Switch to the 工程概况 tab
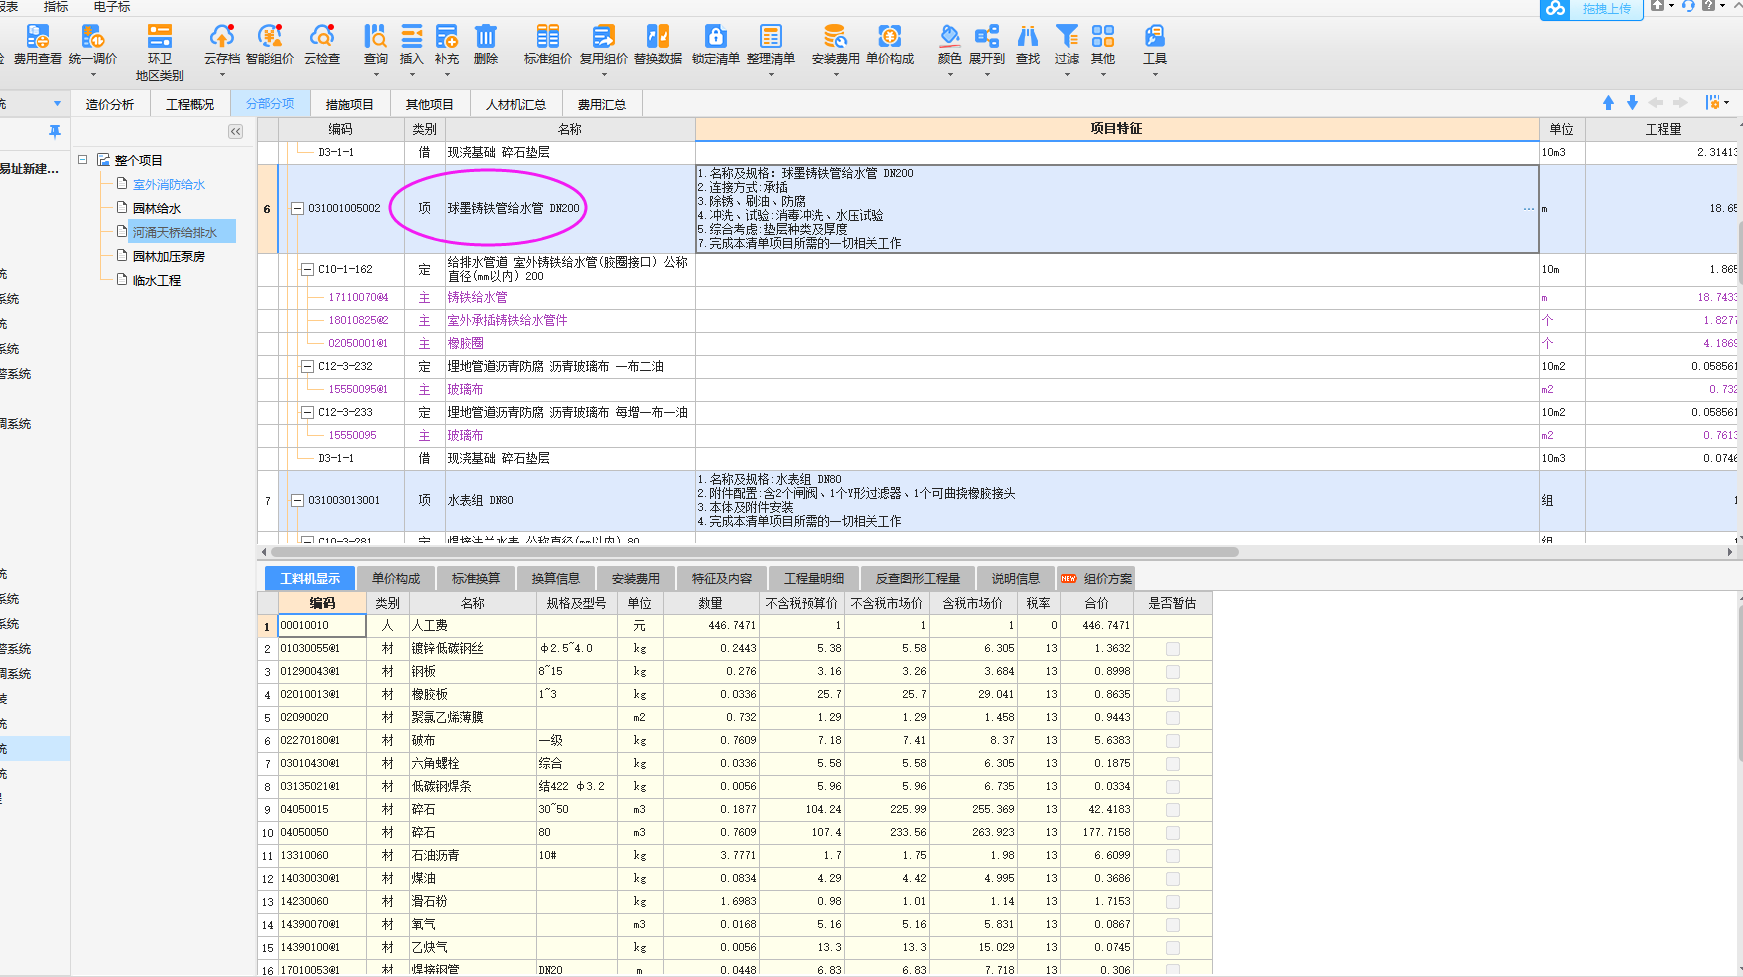 coord(190,104)
